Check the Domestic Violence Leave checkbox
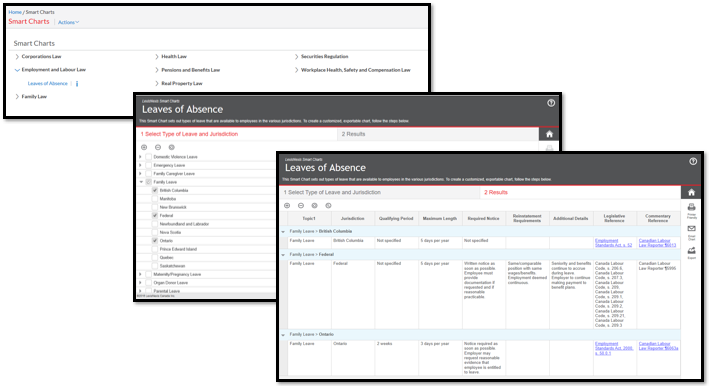Screen dimensions: 711x386 (x=148, y=157)
